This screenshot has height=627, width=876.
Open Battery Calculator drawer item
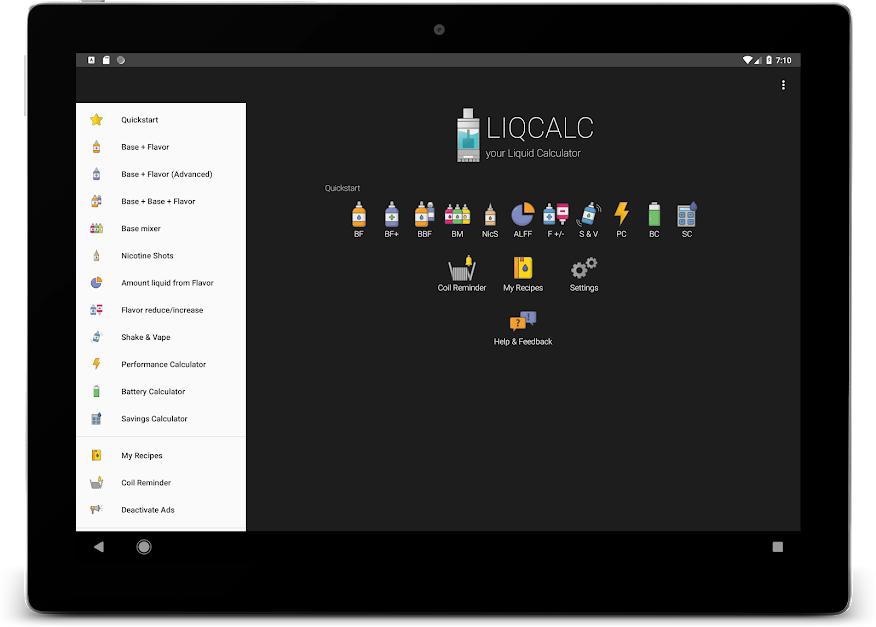[161, 392]
